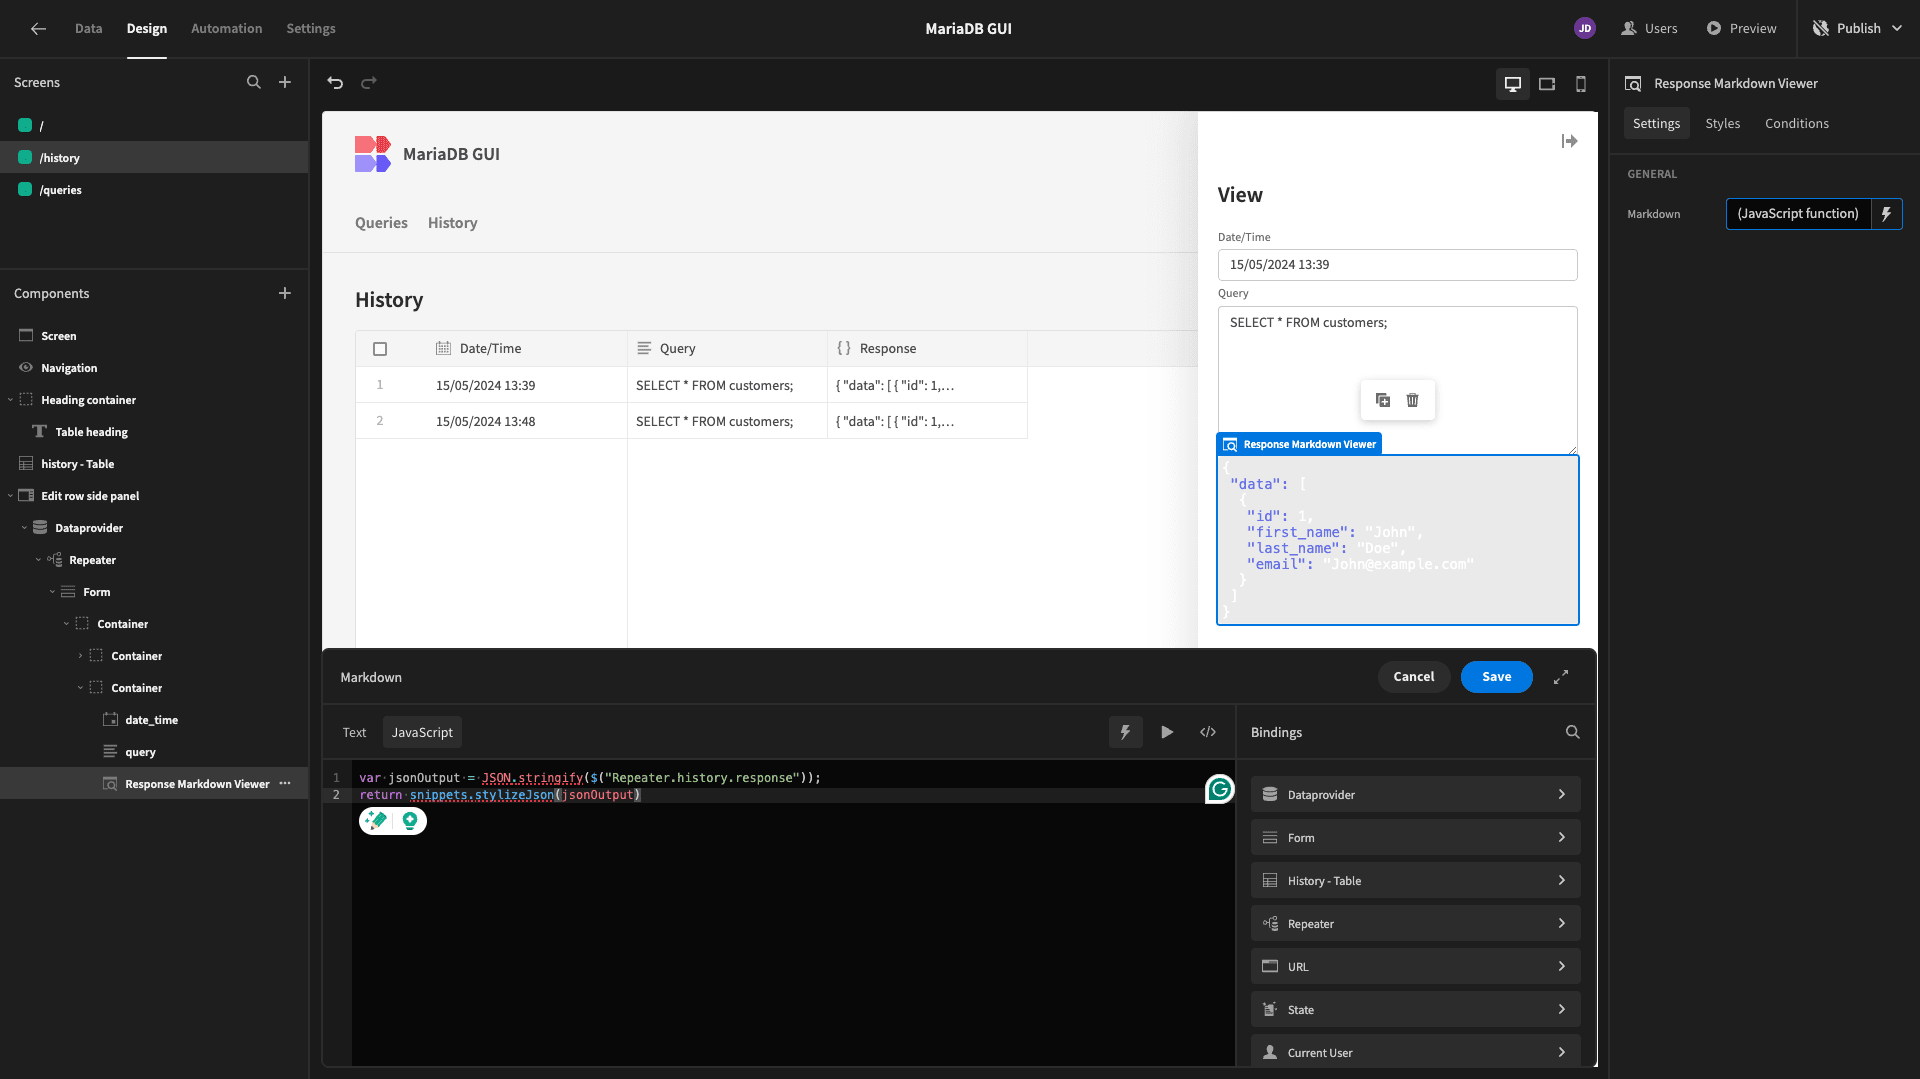This screenshot has height=1079, width=1920.
Task: Expand the Repeater binding category
Action: pyautogui.click(x=1416, y=924)
